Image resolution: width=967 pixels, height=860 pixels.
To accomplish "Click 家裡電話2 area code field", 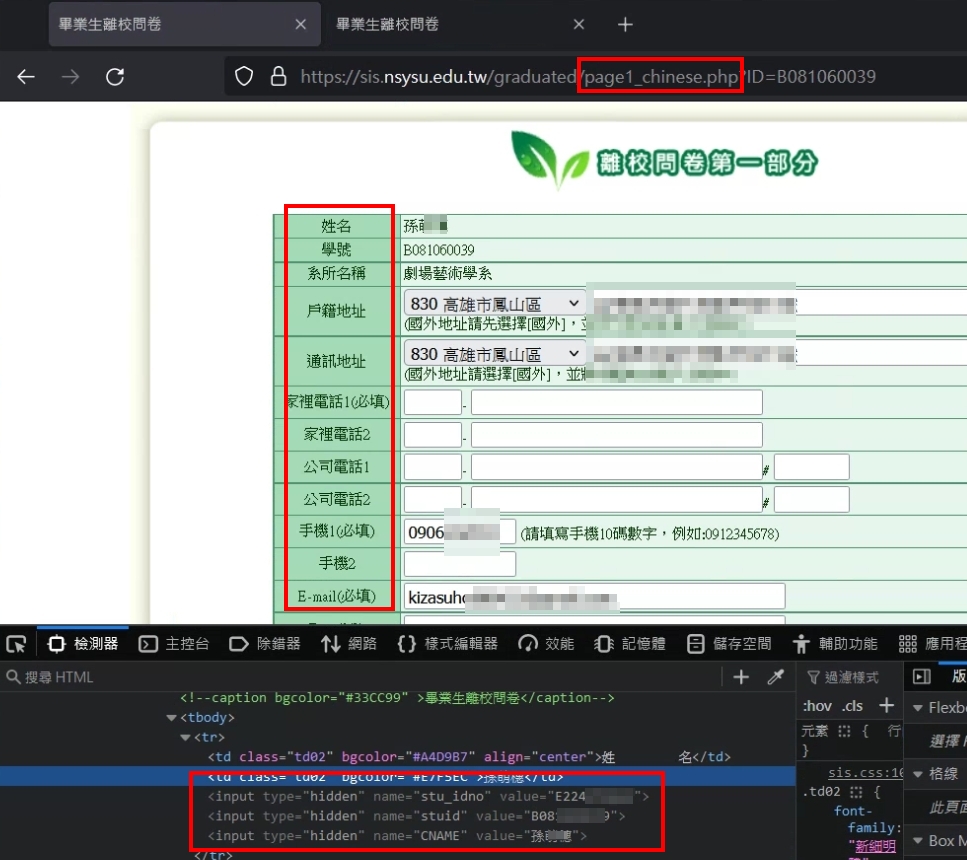I will click(432, 435).
